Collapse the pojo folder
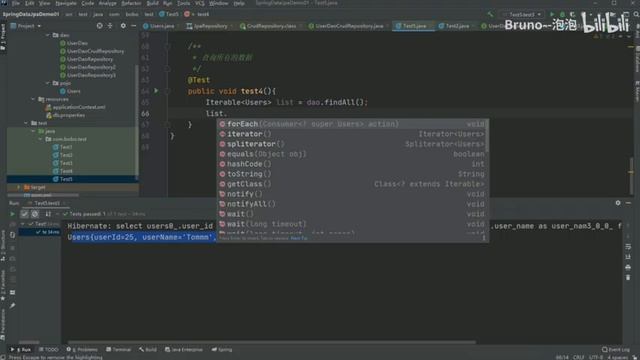This screenshot has width=640, height=360. click(48, 83)
